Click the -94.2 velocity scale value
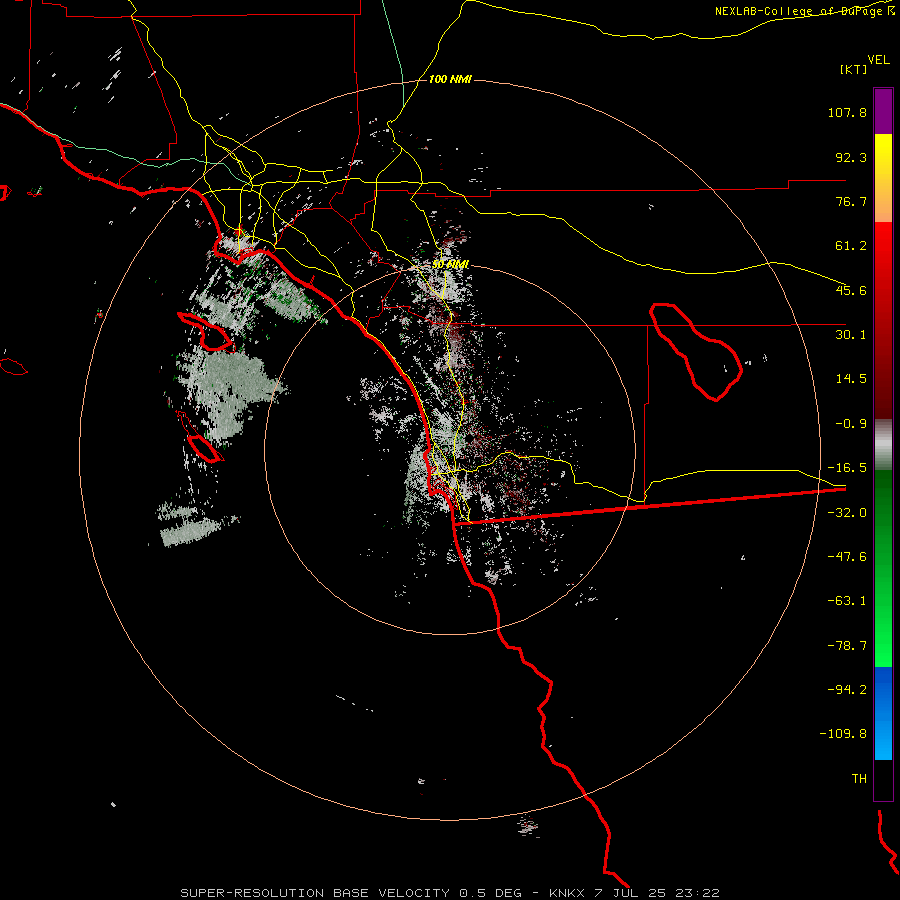The height and width of the screenshot is (900, 900). point(847,690)
